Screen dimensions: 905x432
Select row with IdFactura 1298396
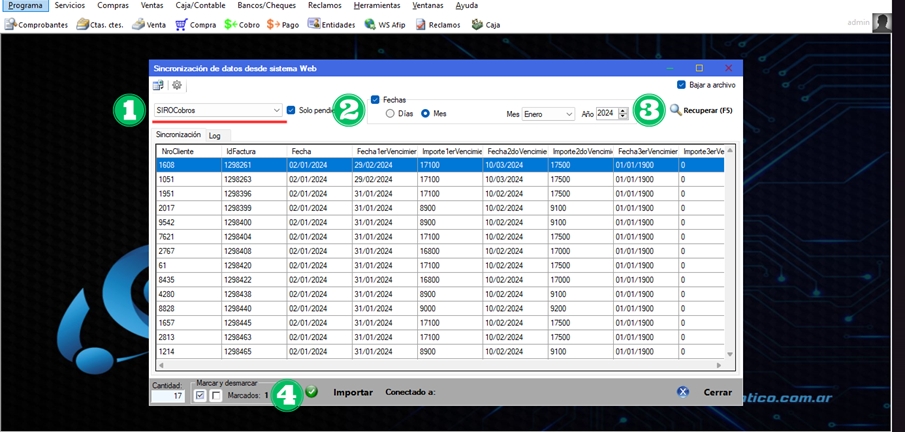click(440, 193)
